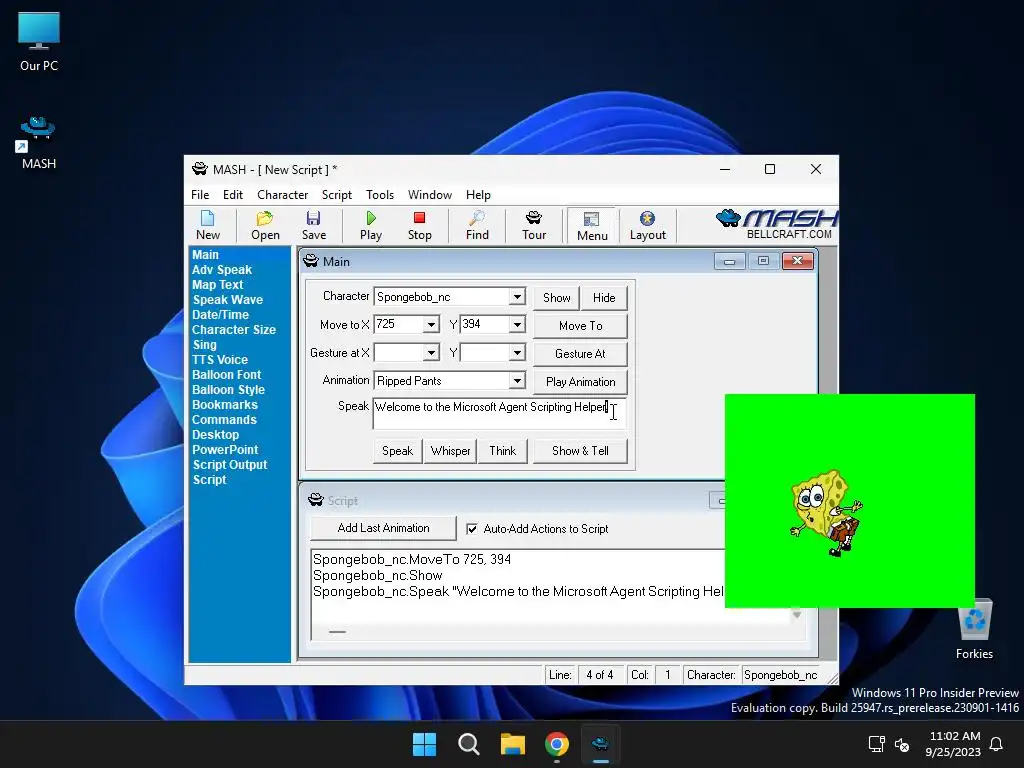Click the Spongebob agent character
1024x768 pixels.
pyautogui.click(x=825, y=512)
